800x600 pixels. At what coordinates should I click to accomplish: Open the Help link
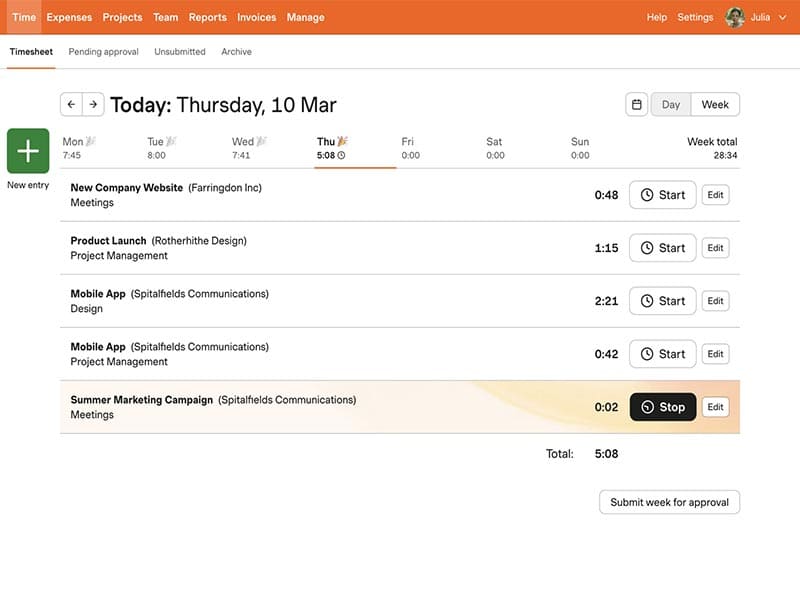pyautogui.click(x=657, y=17)
